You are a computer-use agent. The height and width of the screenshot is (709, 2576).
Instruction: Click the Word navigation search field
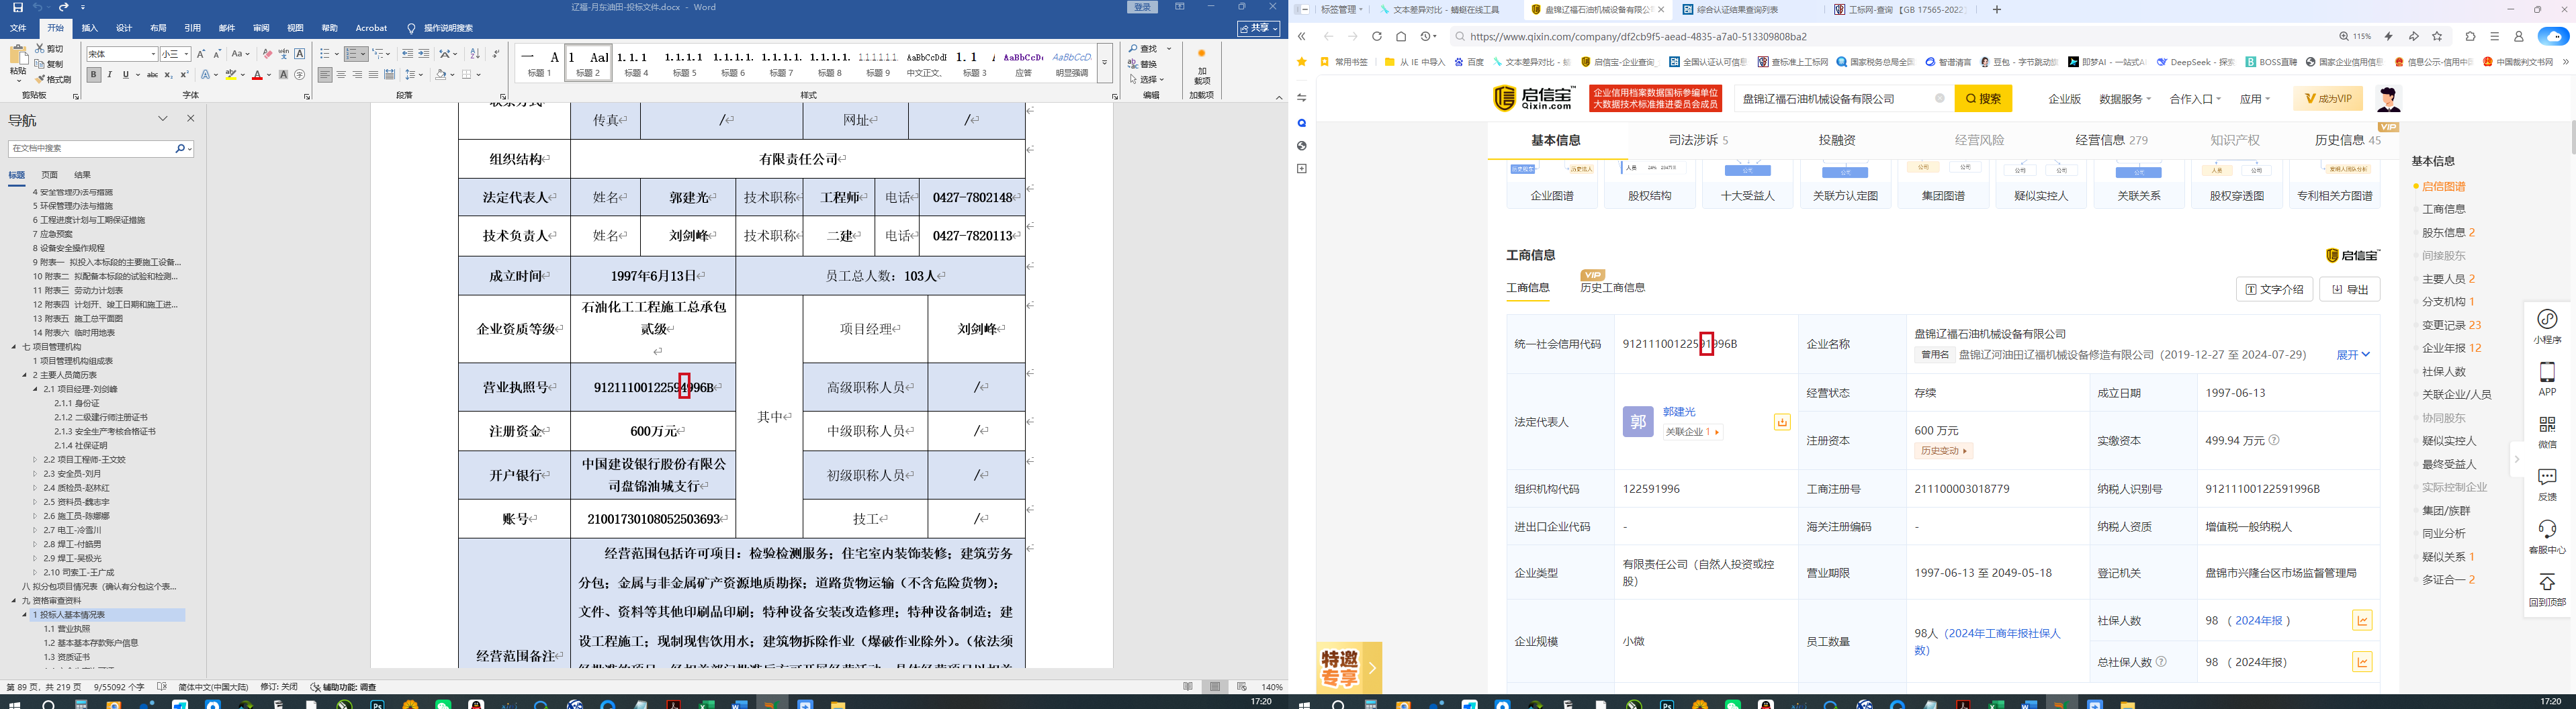(91, 148)
